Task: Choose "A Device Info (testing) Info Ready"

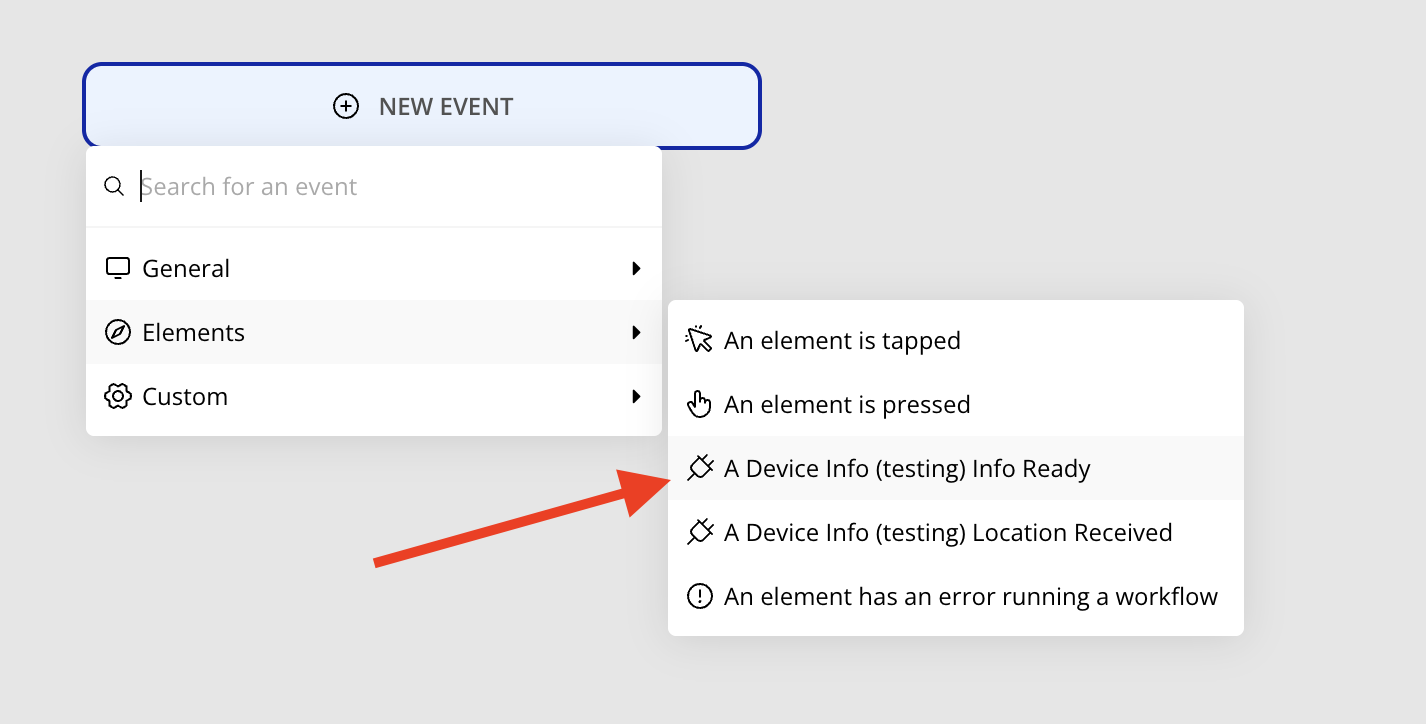Action: point(907,468)
